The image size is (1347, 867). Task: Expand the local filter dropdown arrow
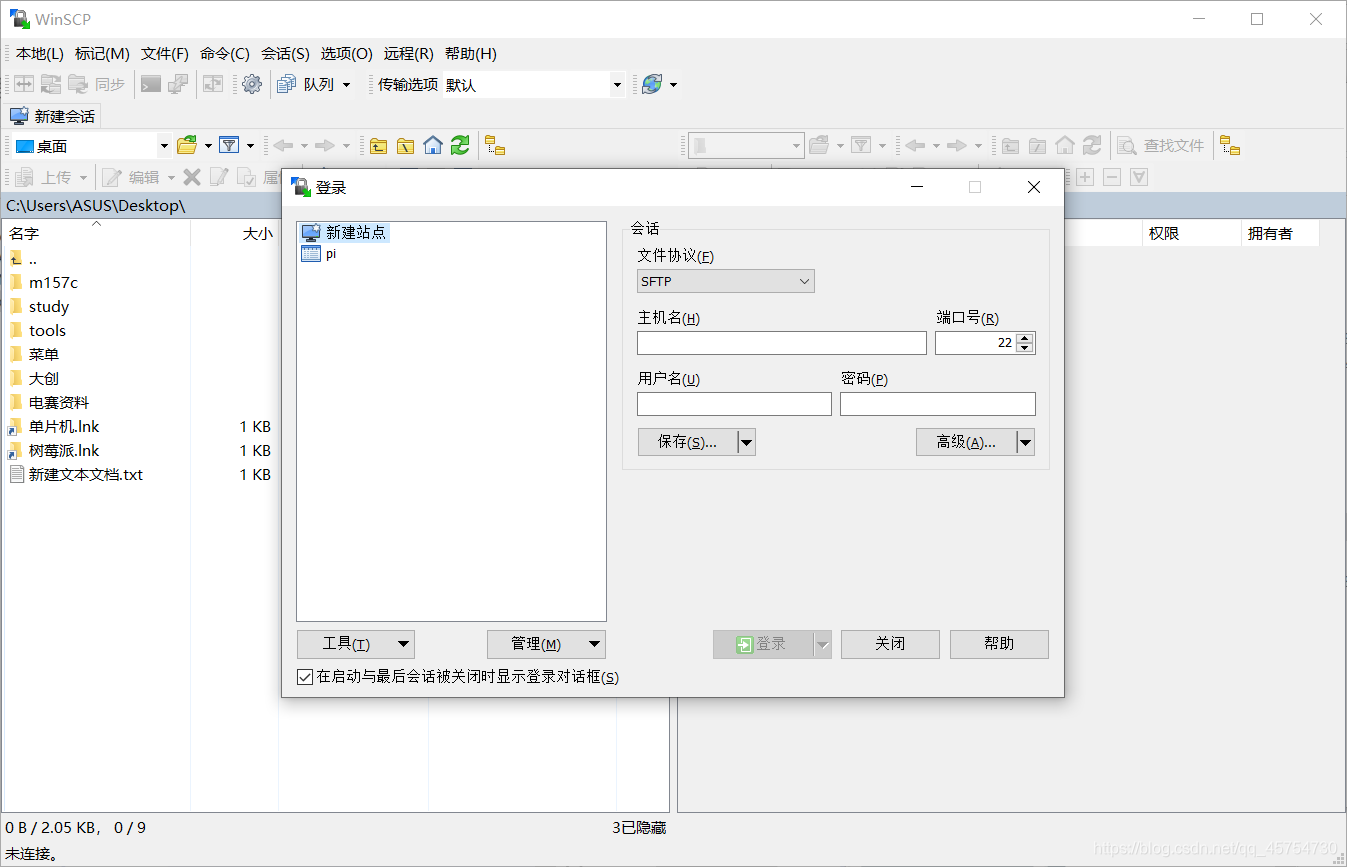(x=250, y=146)
